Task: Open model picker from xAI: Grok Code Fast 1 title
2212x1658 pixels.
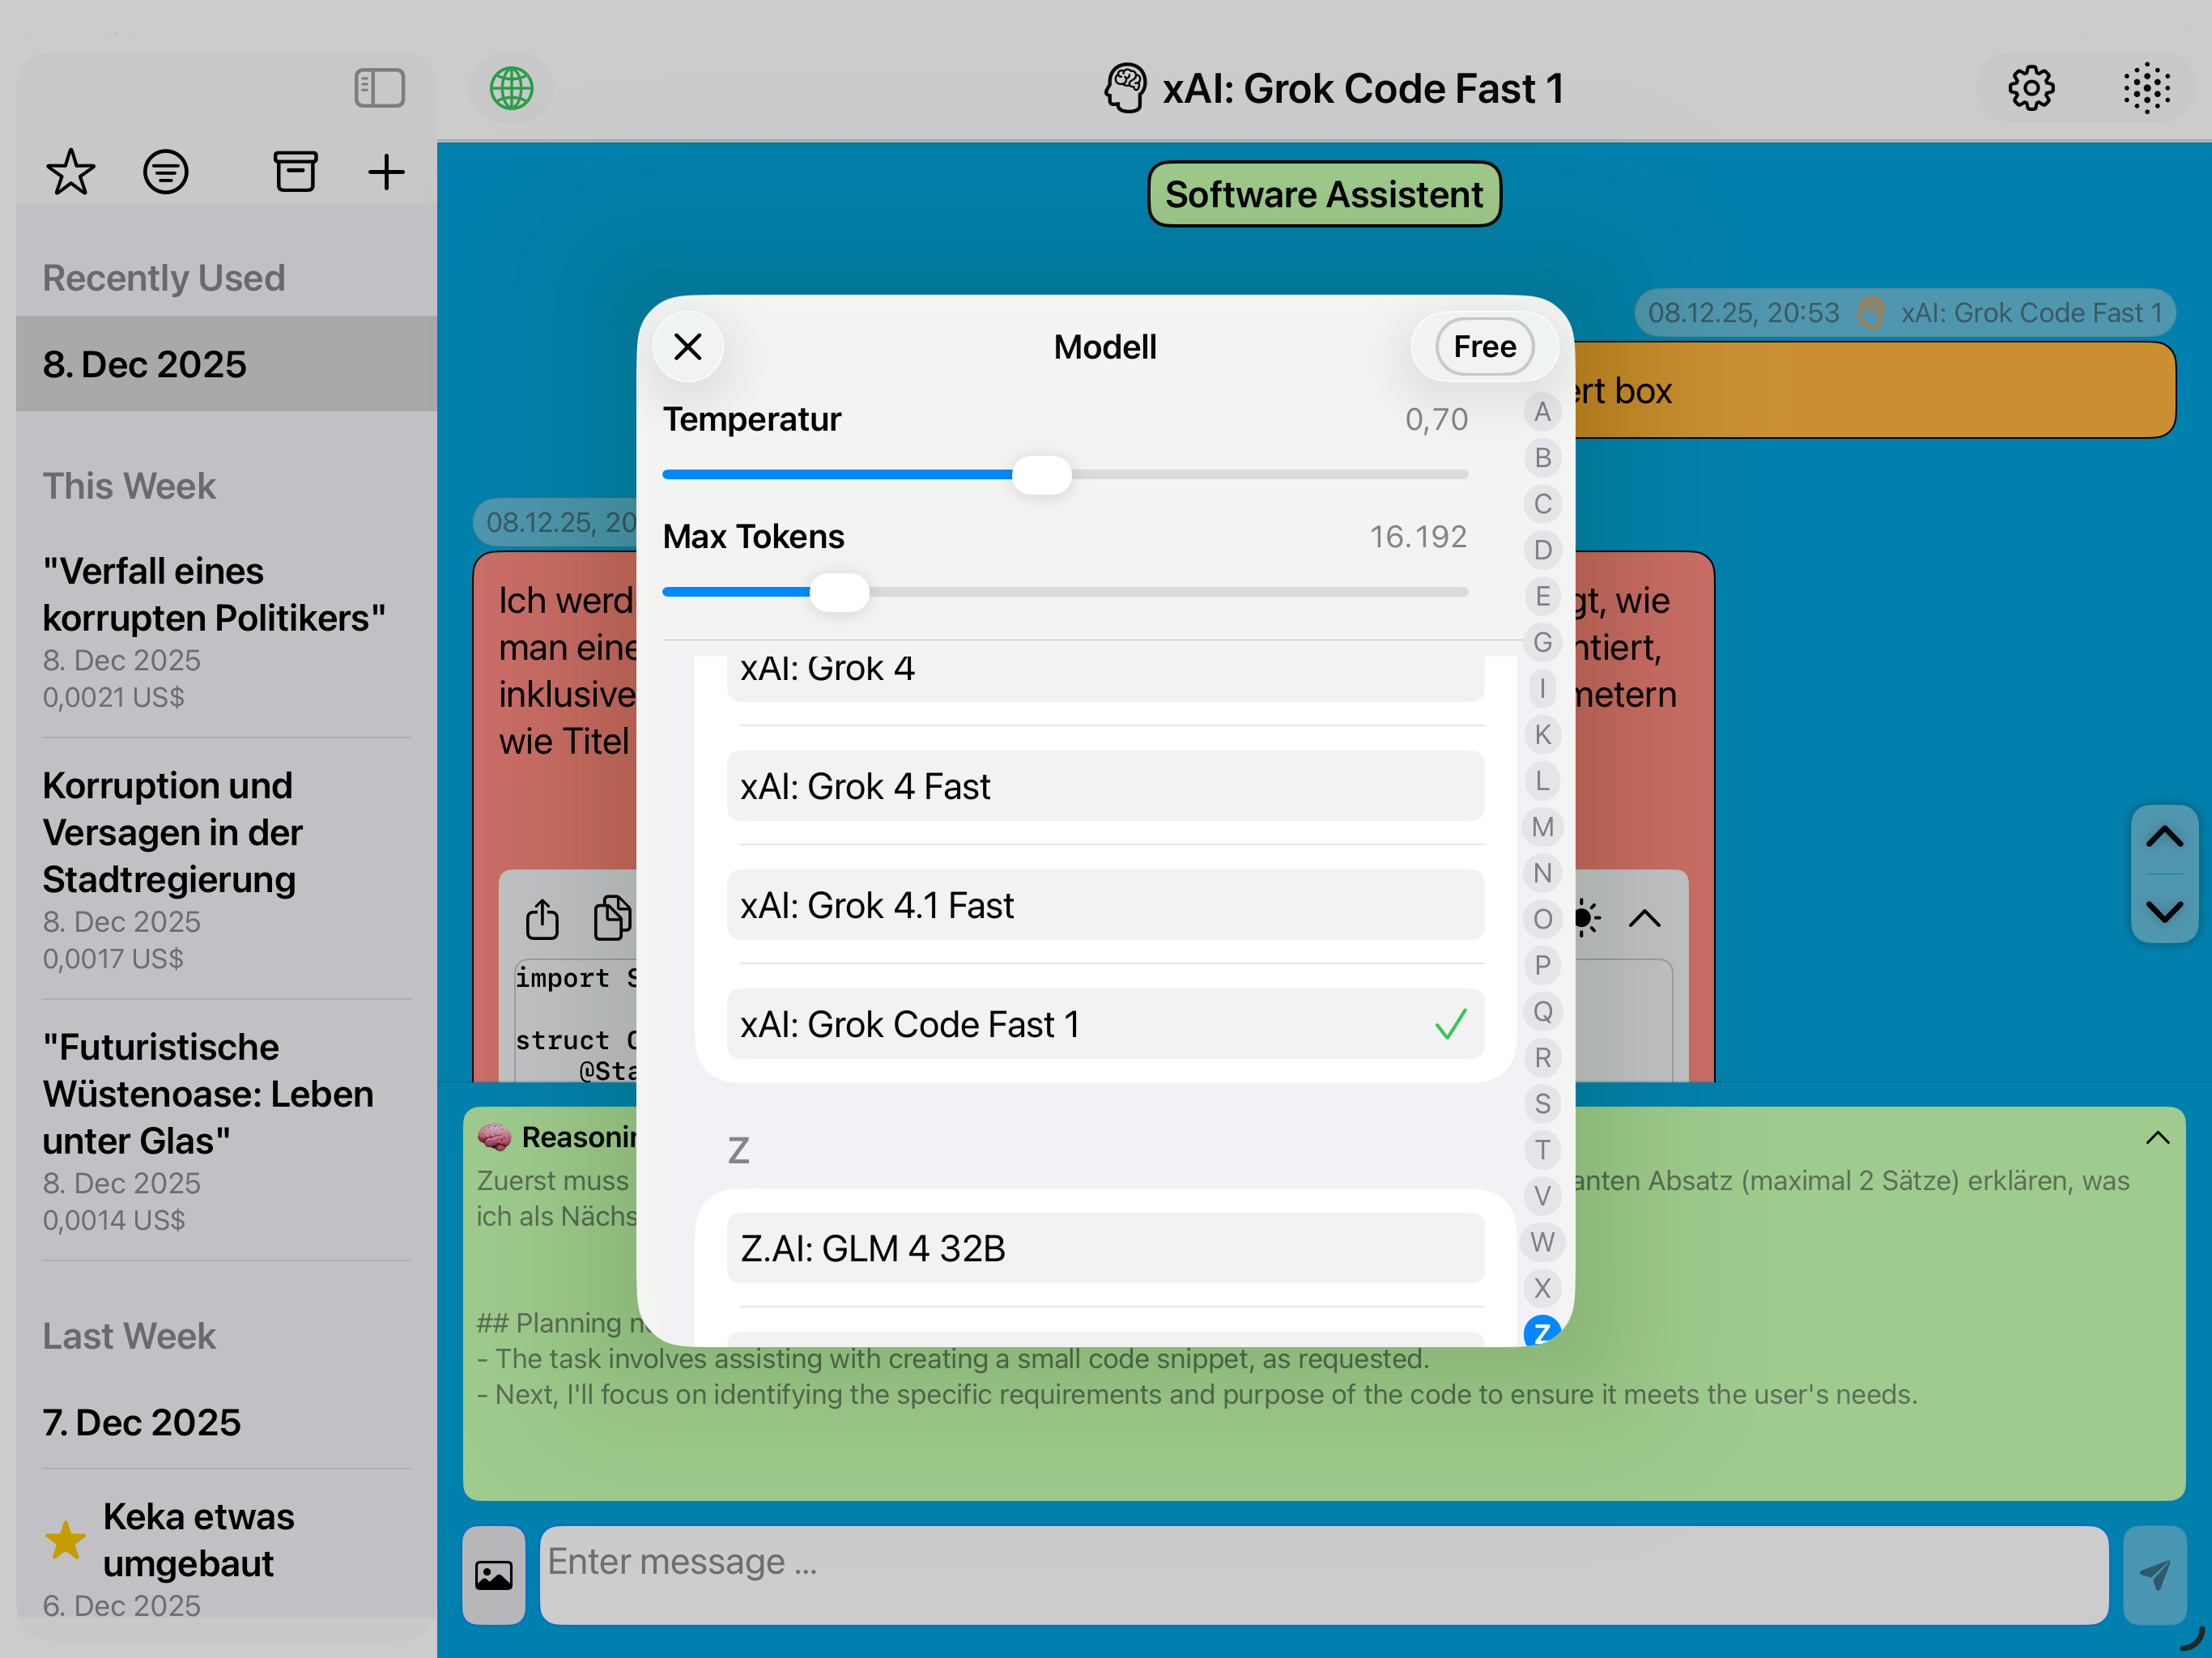Action: point(1363,88)
